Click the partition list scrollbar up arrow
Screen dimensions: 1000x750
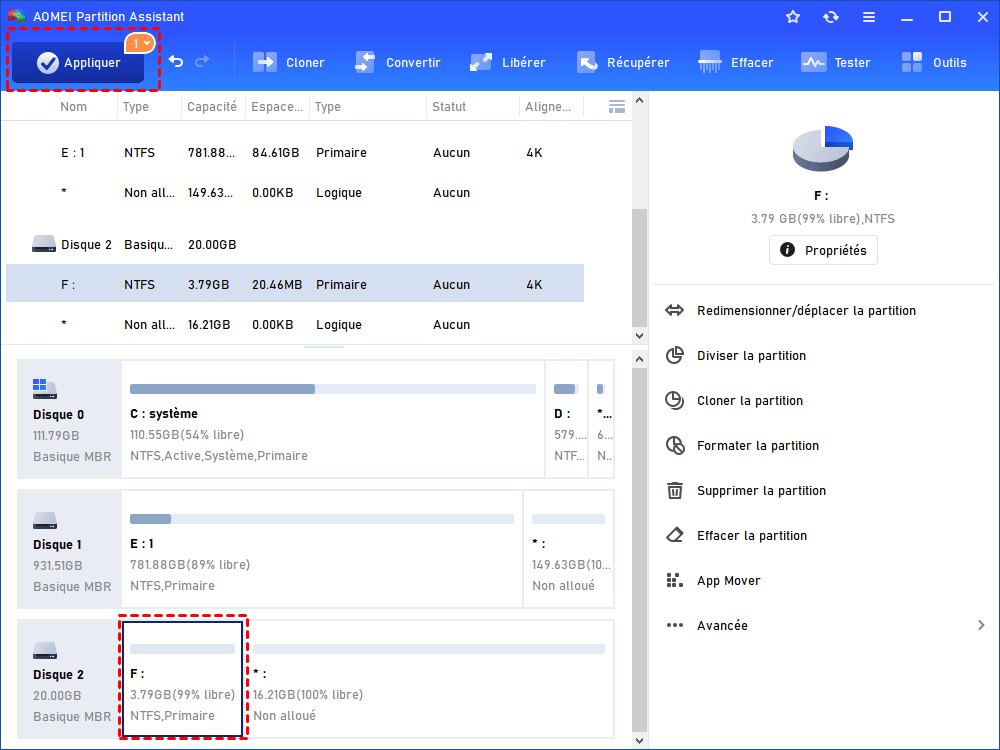[639, 101]
